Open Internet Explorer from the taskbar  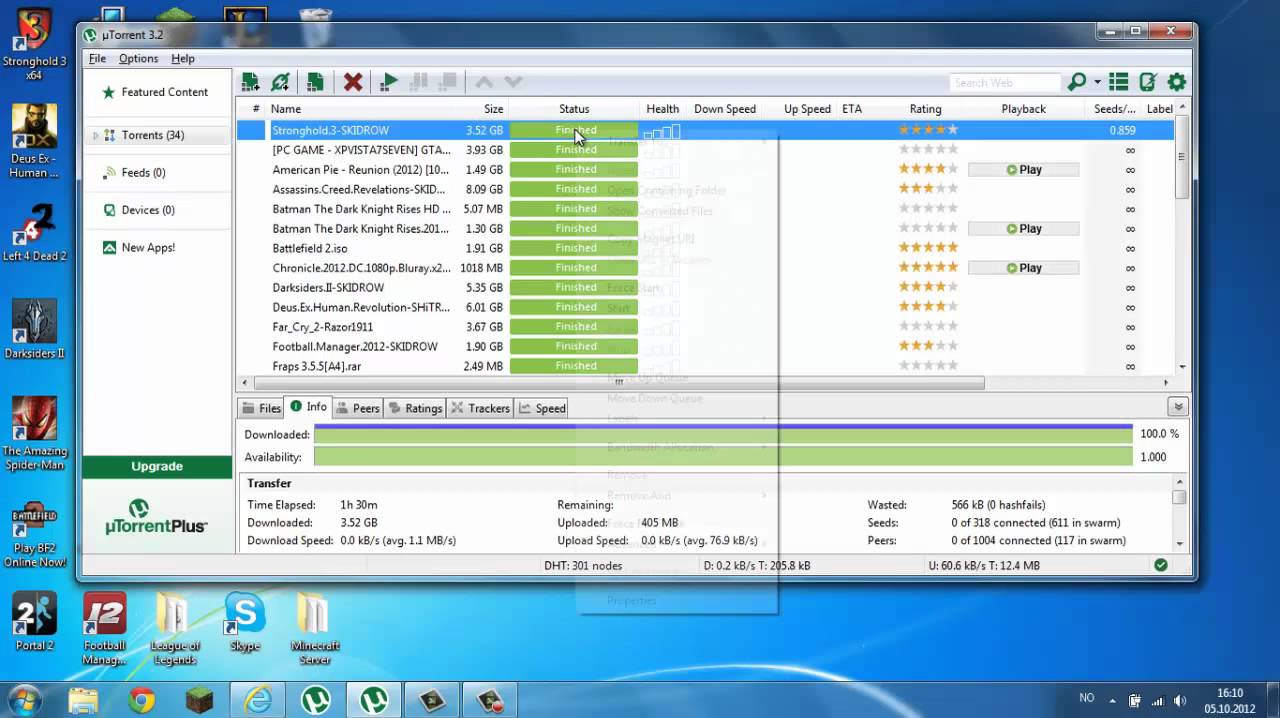tap(257, 700)
